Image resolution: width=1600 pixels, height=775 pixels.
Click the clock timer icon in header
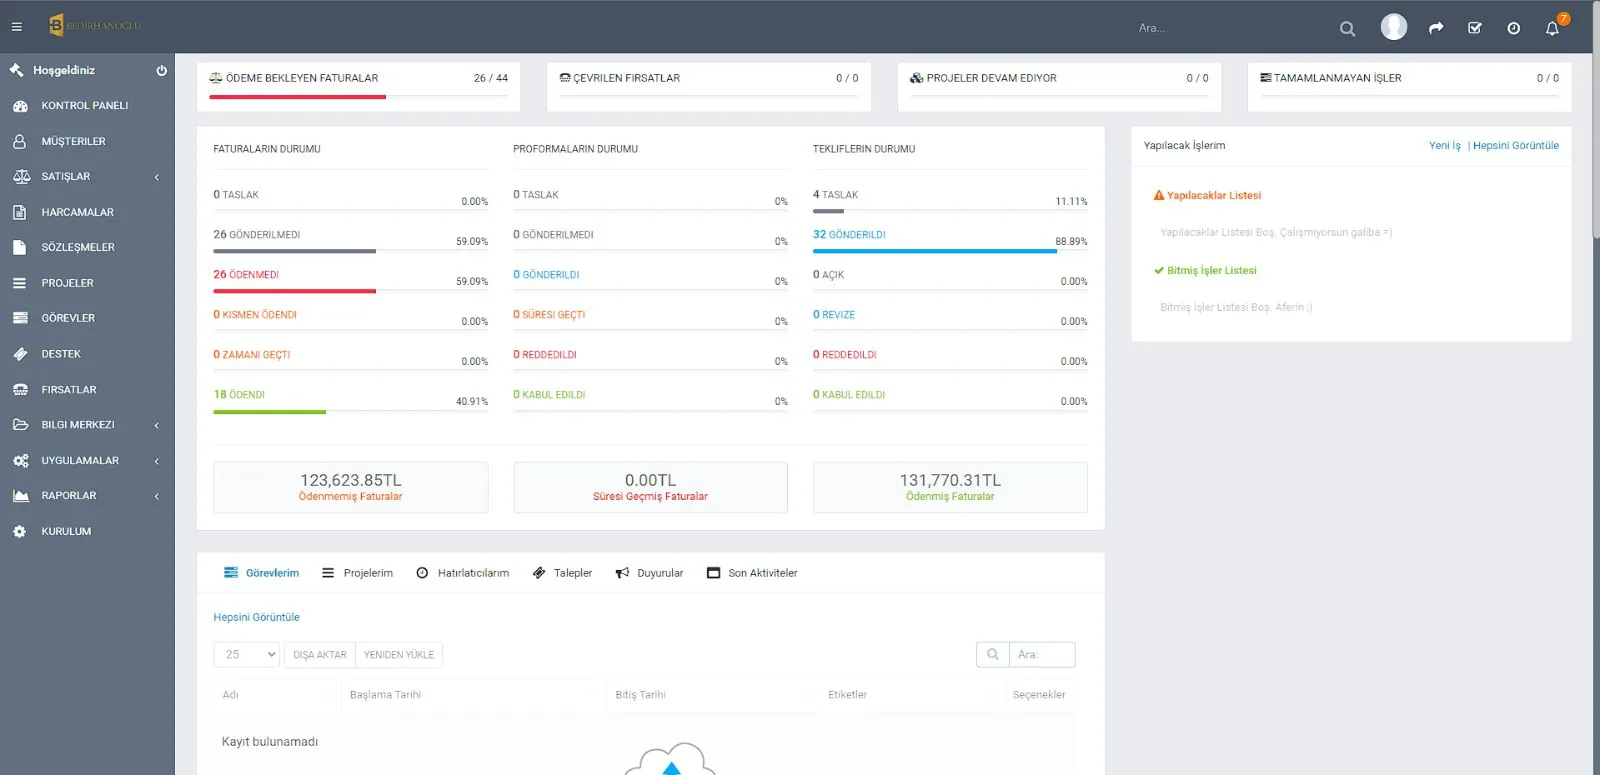coord(1513,28)
